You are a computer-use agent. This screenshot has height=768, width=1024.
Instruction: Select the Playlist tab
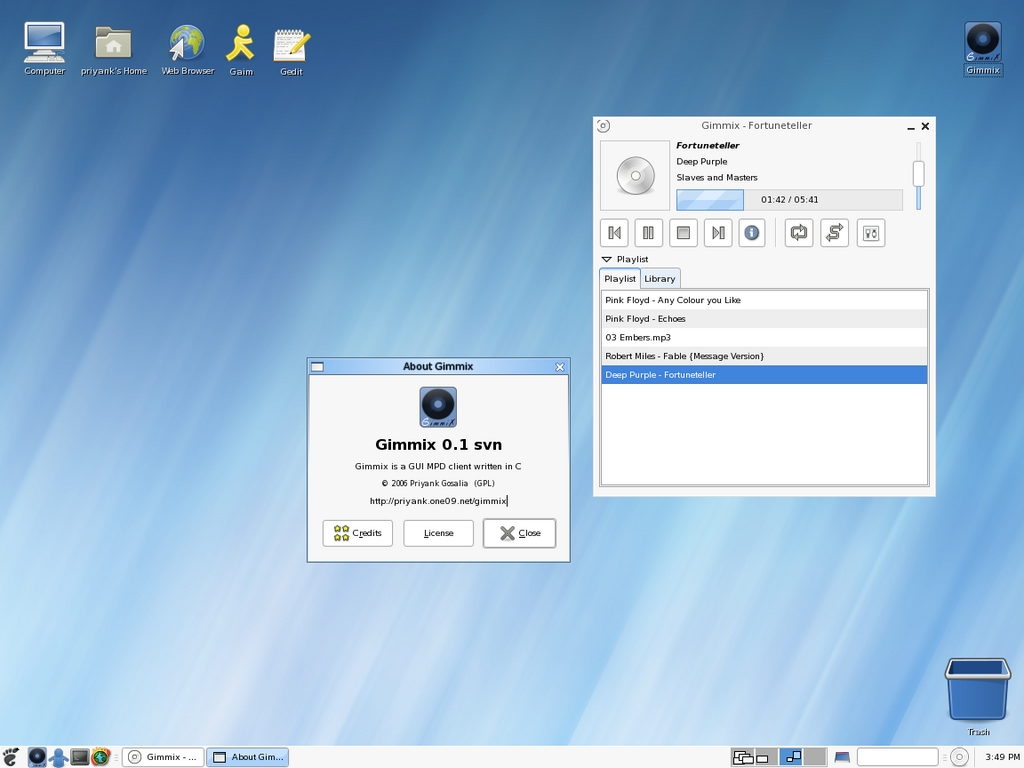pos(620,278)
